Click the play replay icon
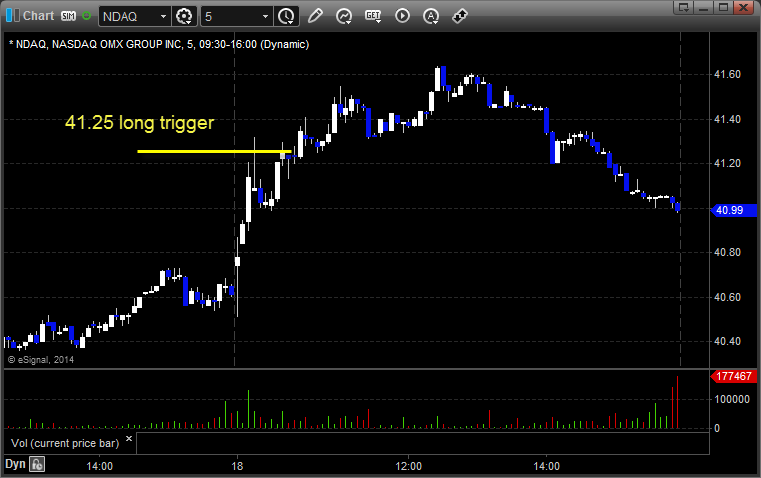The height and width of the screenshot is (478, 761). (402, 16)
